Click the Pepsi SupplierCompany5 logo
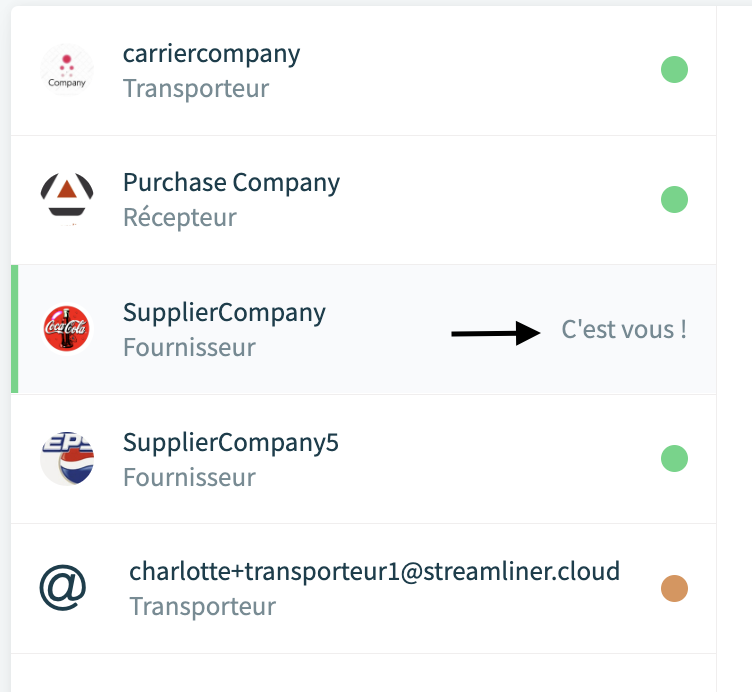The height and width of the screenshot is (692, 752). [67, 458]
